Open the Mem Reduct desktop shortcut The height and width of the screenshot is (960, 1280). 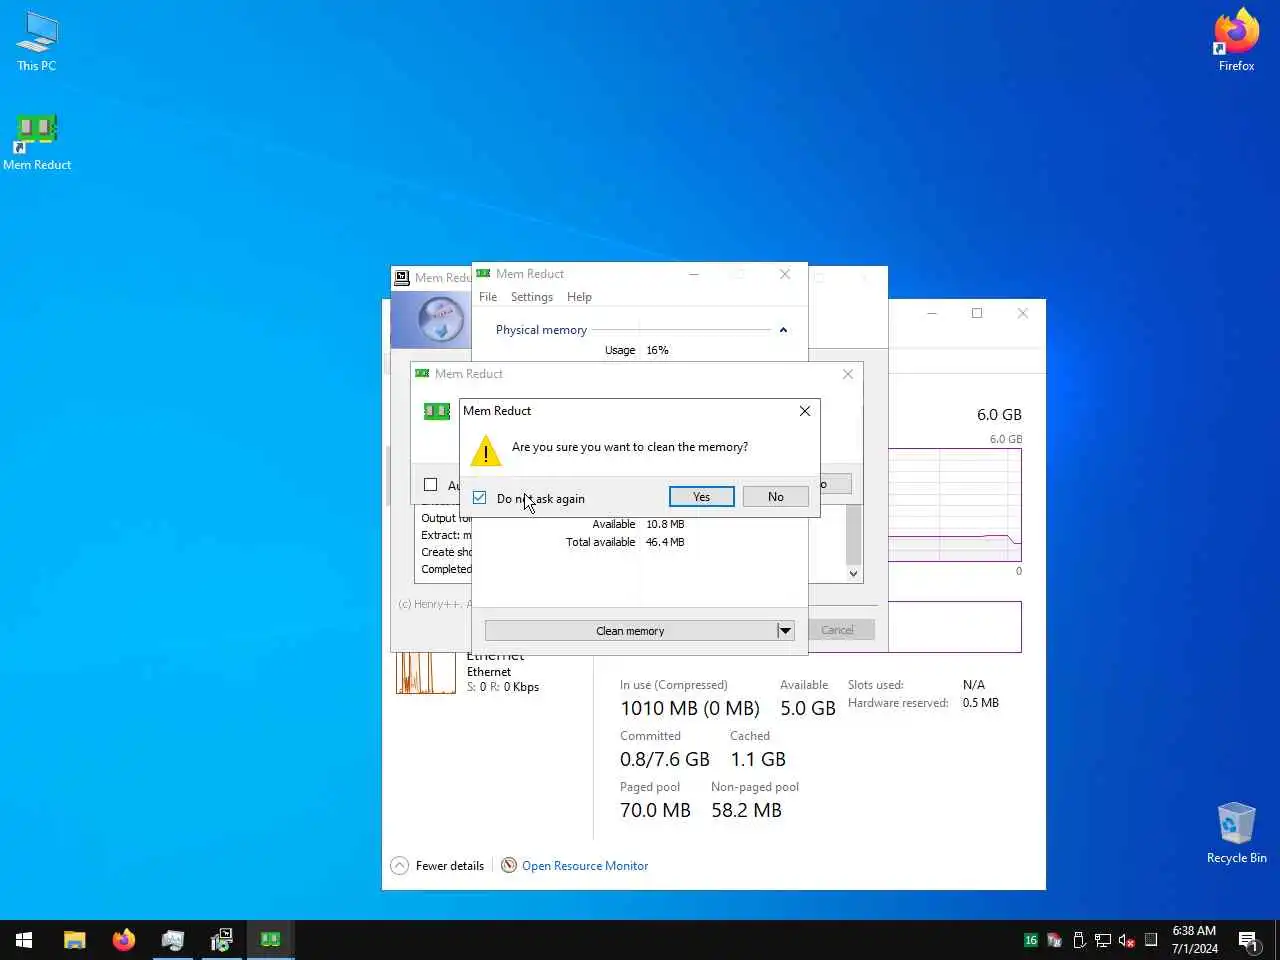[x=37, y=142]
